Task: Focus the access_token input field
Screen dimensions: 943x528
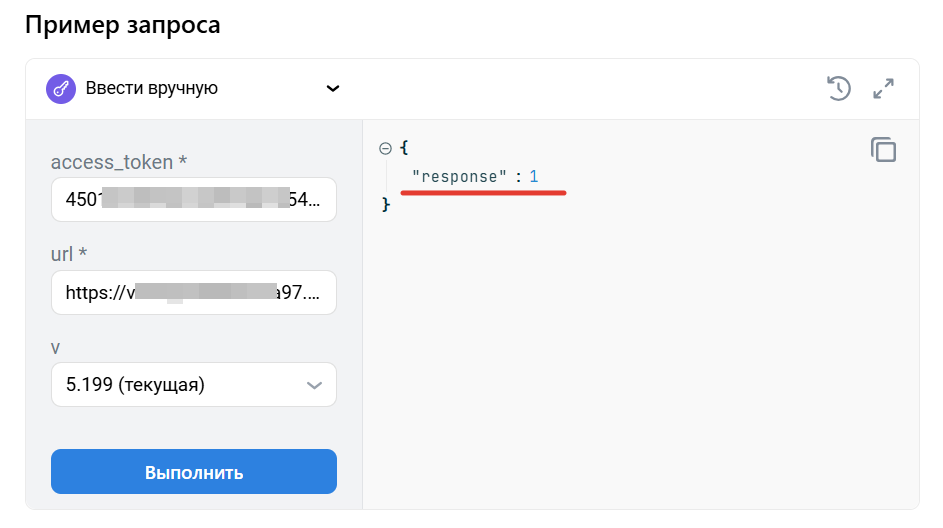Action: point(194,199)
